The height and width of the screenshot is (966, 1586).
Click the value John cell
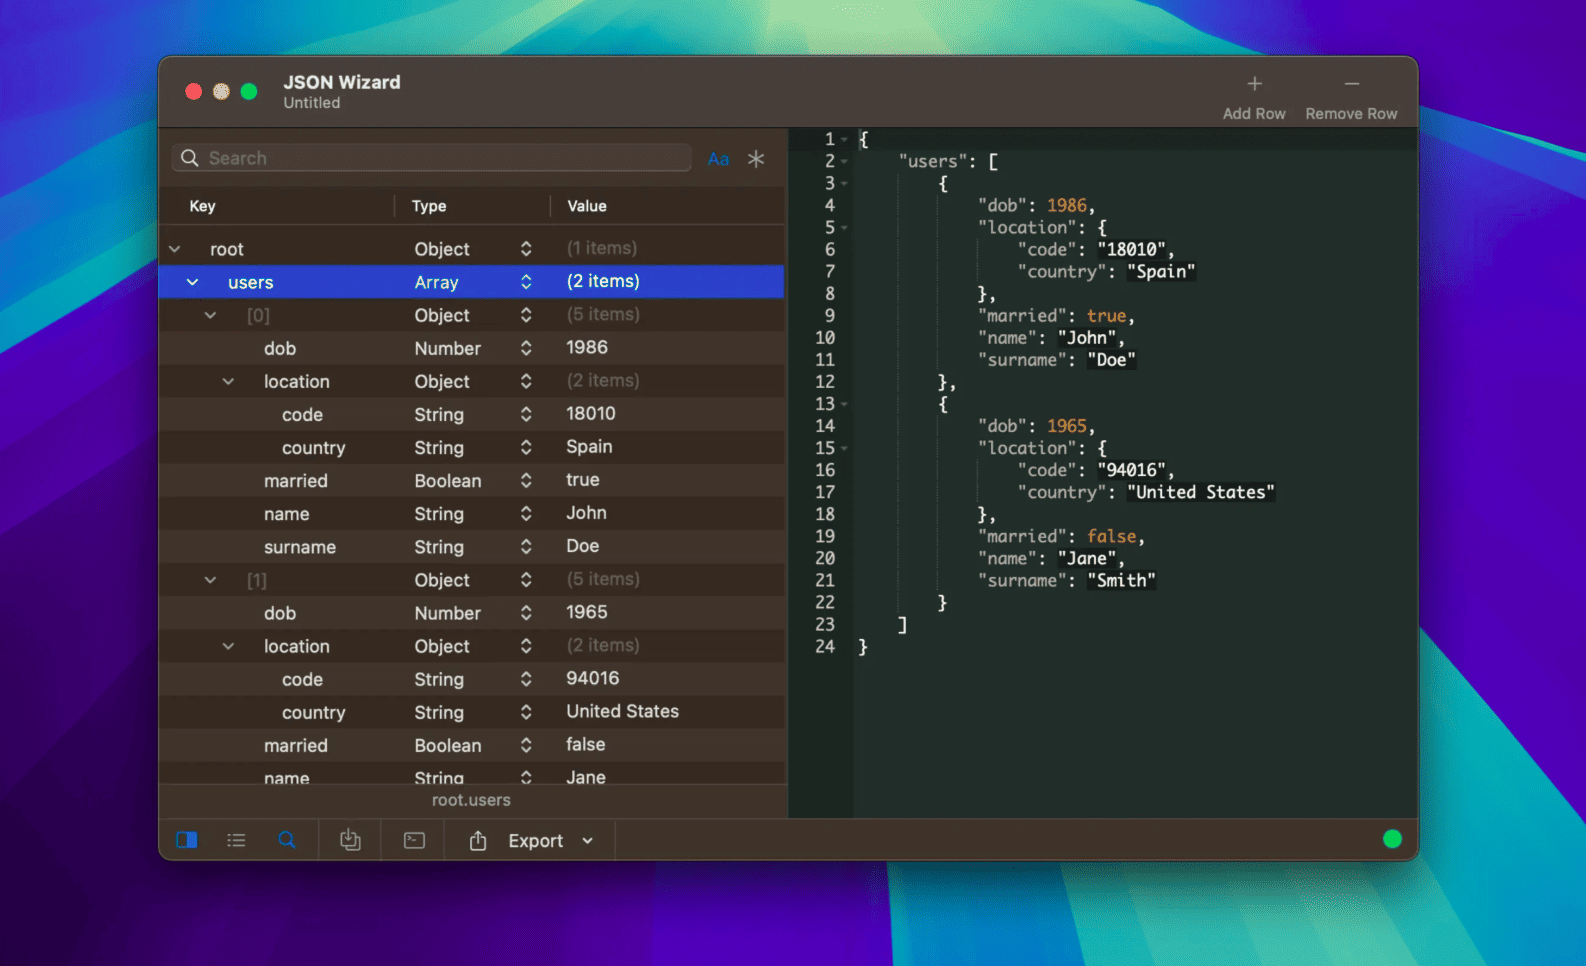tap(586, 513)
